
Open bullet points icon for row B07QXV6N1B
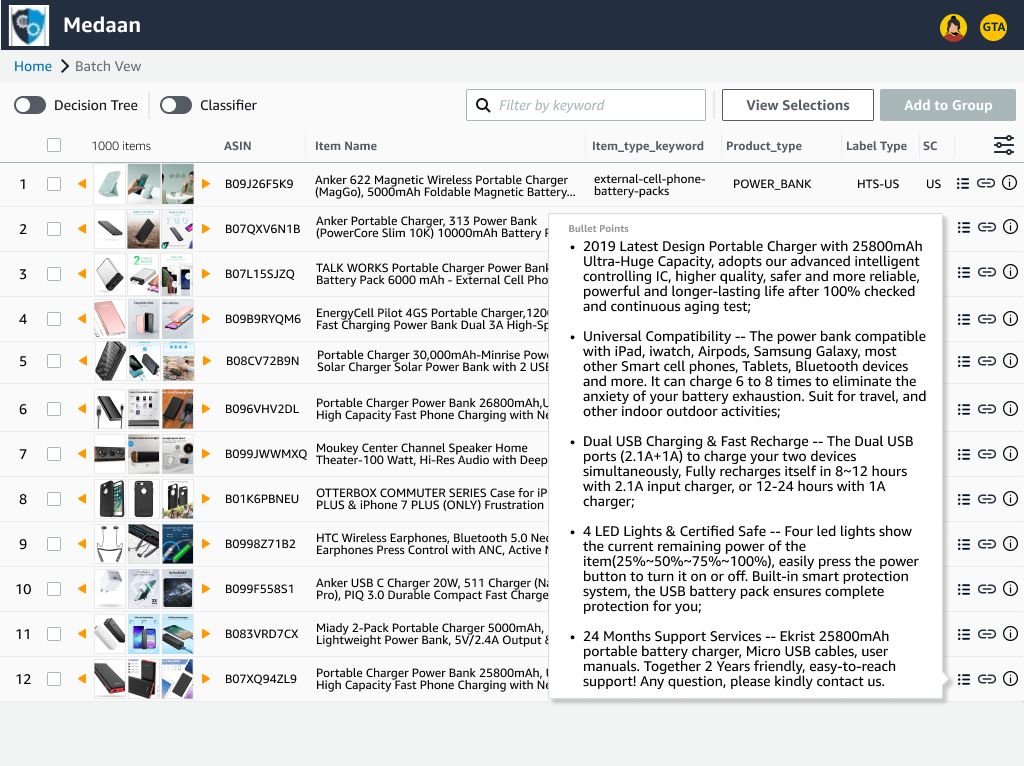click(963, 227)
